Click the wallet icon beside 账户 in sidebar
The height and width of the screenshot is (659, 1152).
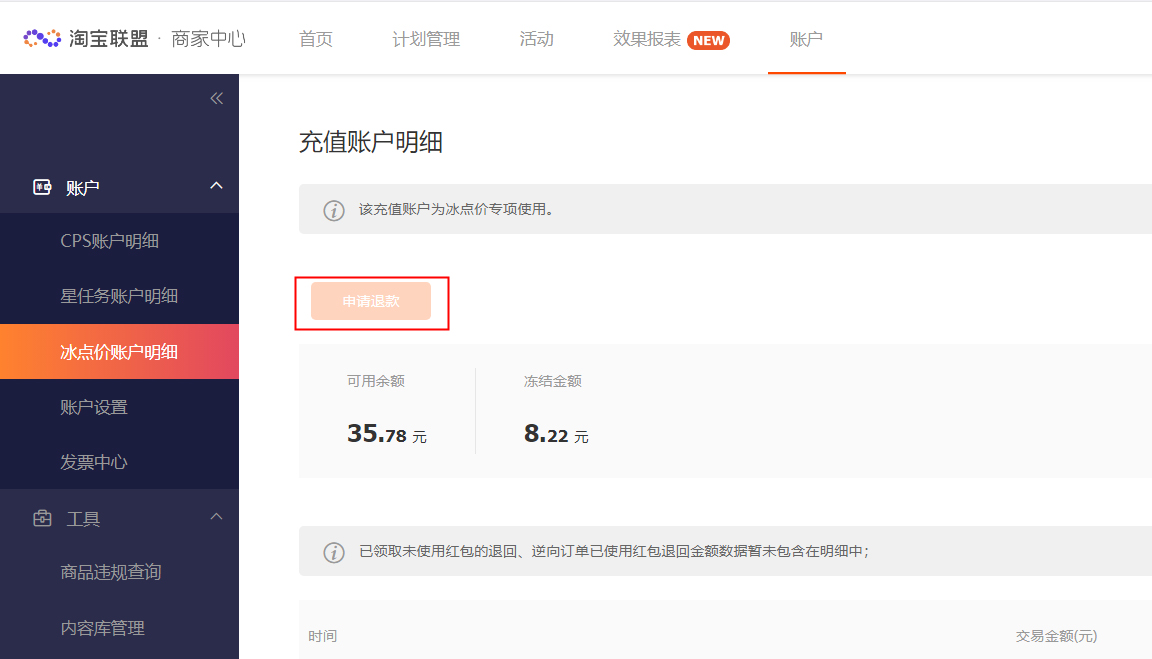coord(41,186)
